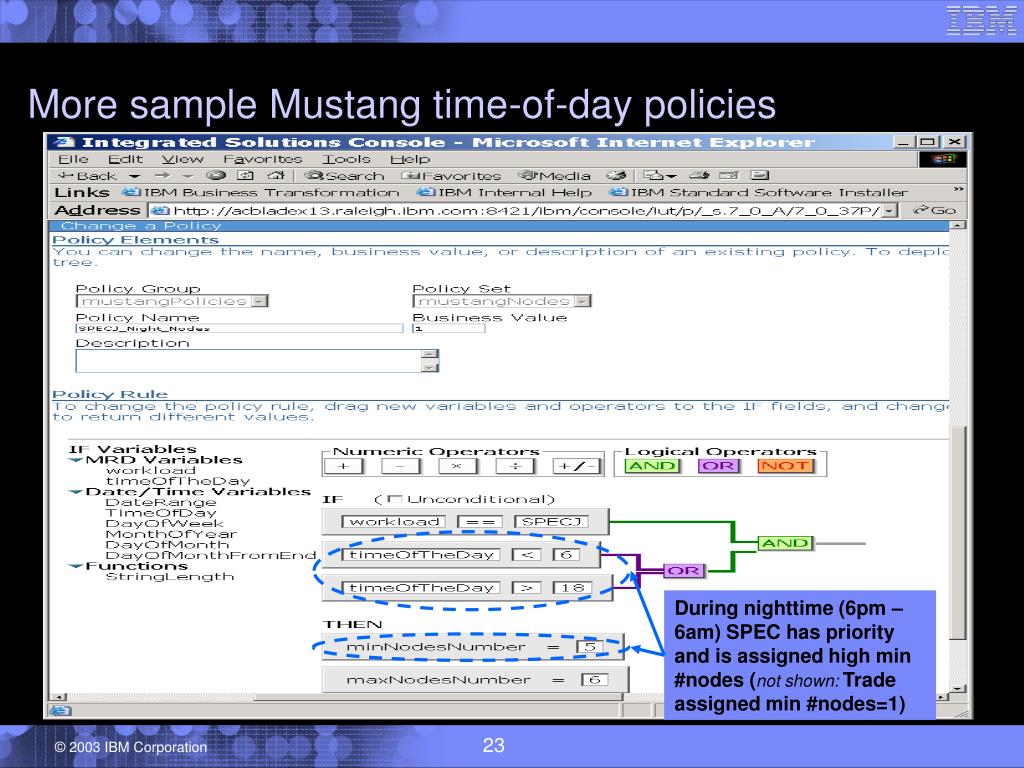Screen dimensions: 1024x768
Task: Toggle the Unconditional checkbox
Action: click(394, 500)
